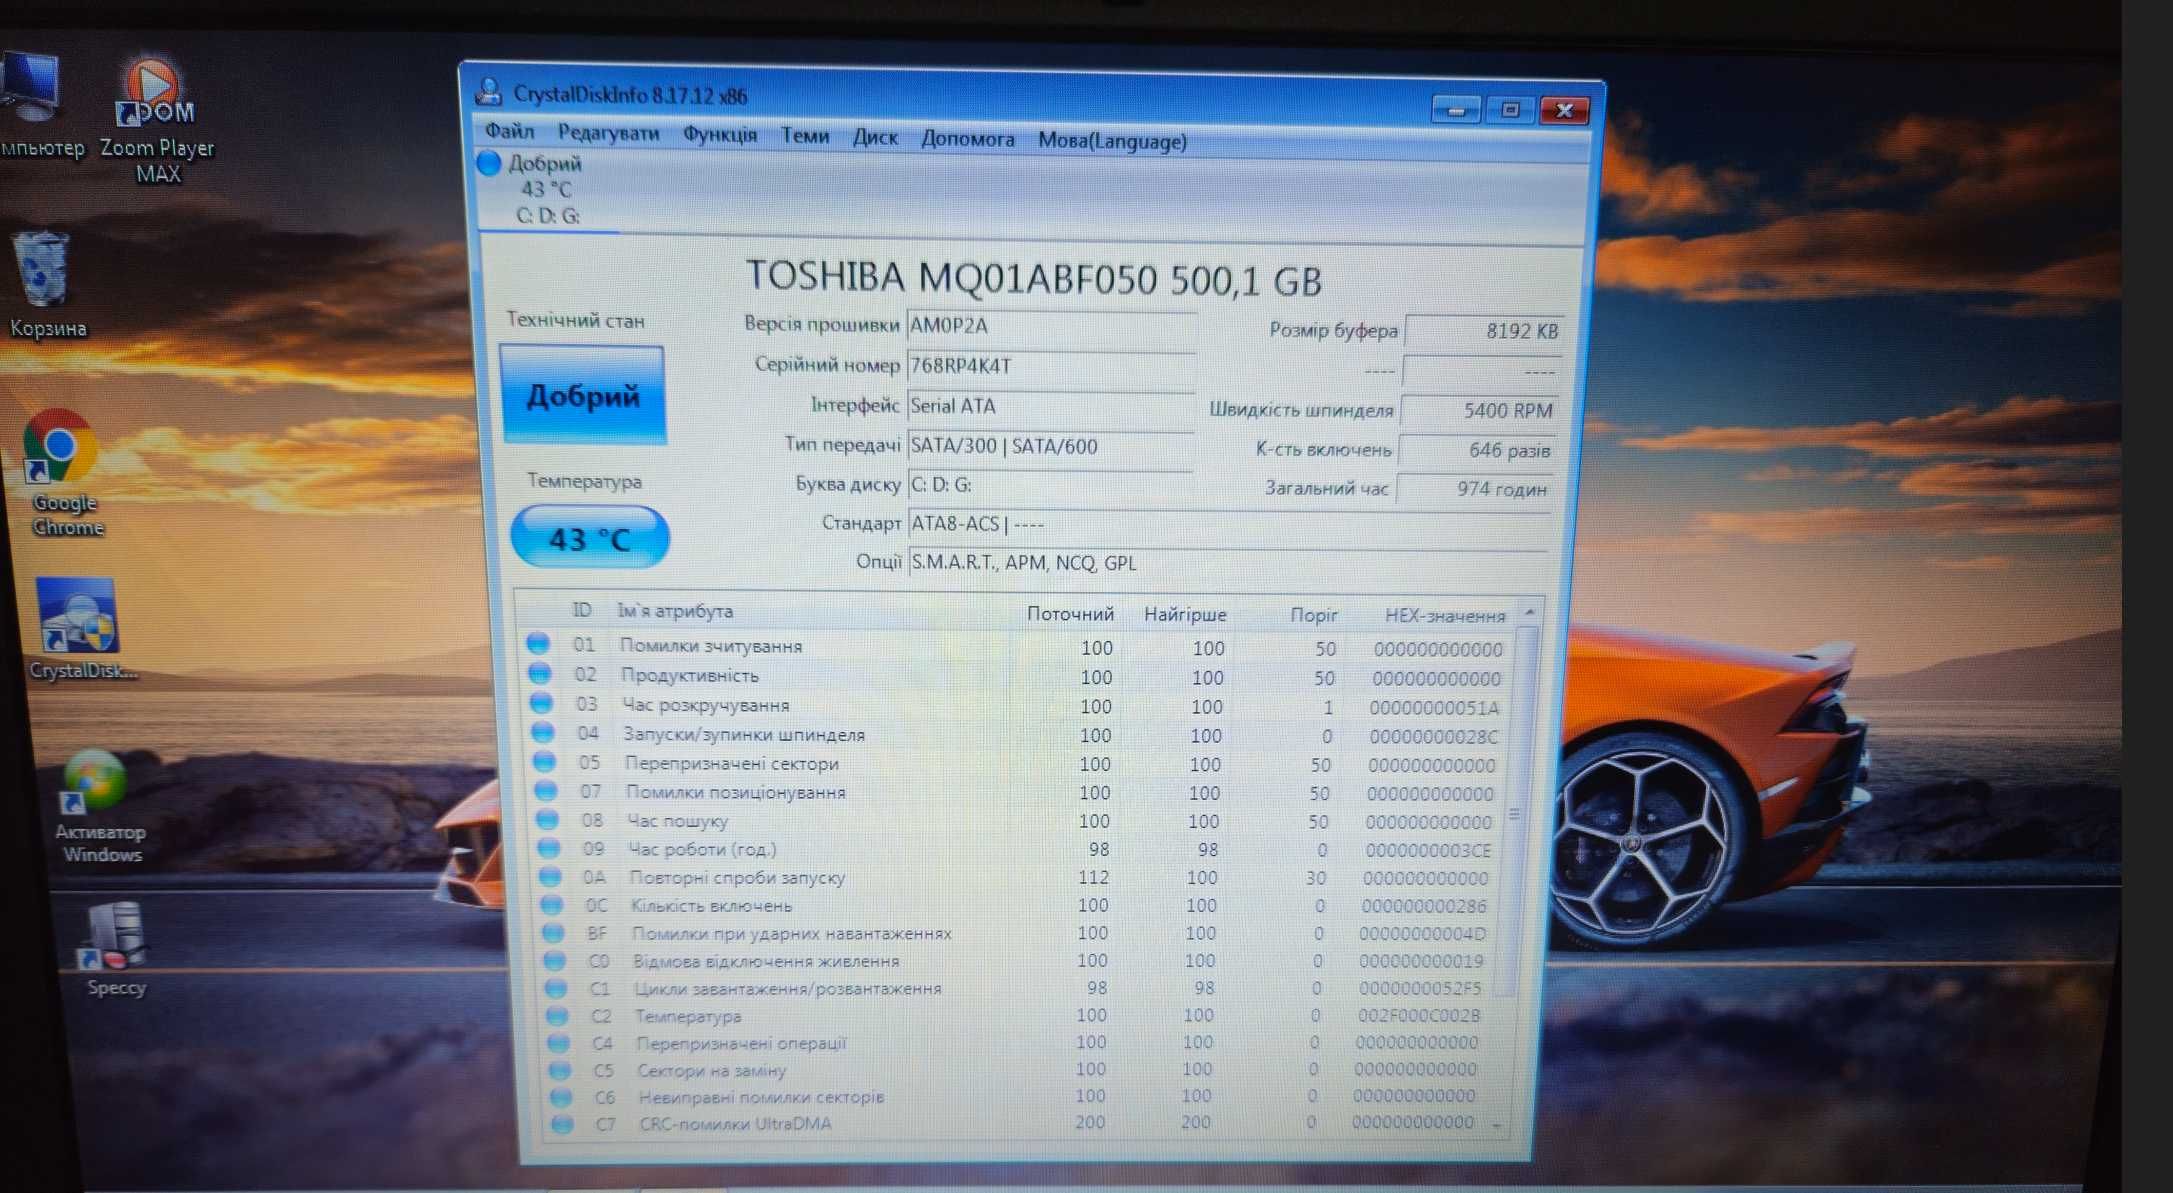The height and width of the screenshot is (1193, 2173).
Task: Launch the Speccy desktop shortcut
Action: pyautogui.click(x=115, y=948)
